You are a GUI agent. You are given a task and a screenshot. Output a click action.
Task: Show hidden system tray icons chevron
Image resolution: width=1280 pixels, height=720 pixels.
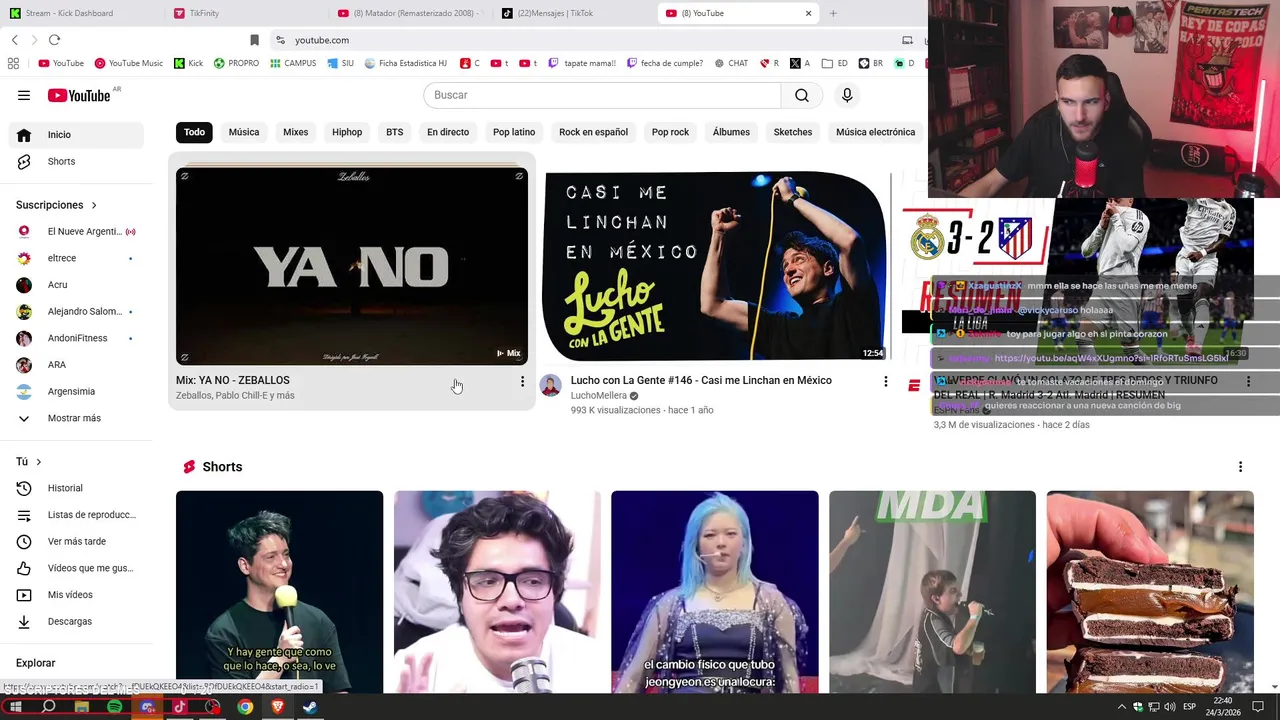coord(1121,707)
